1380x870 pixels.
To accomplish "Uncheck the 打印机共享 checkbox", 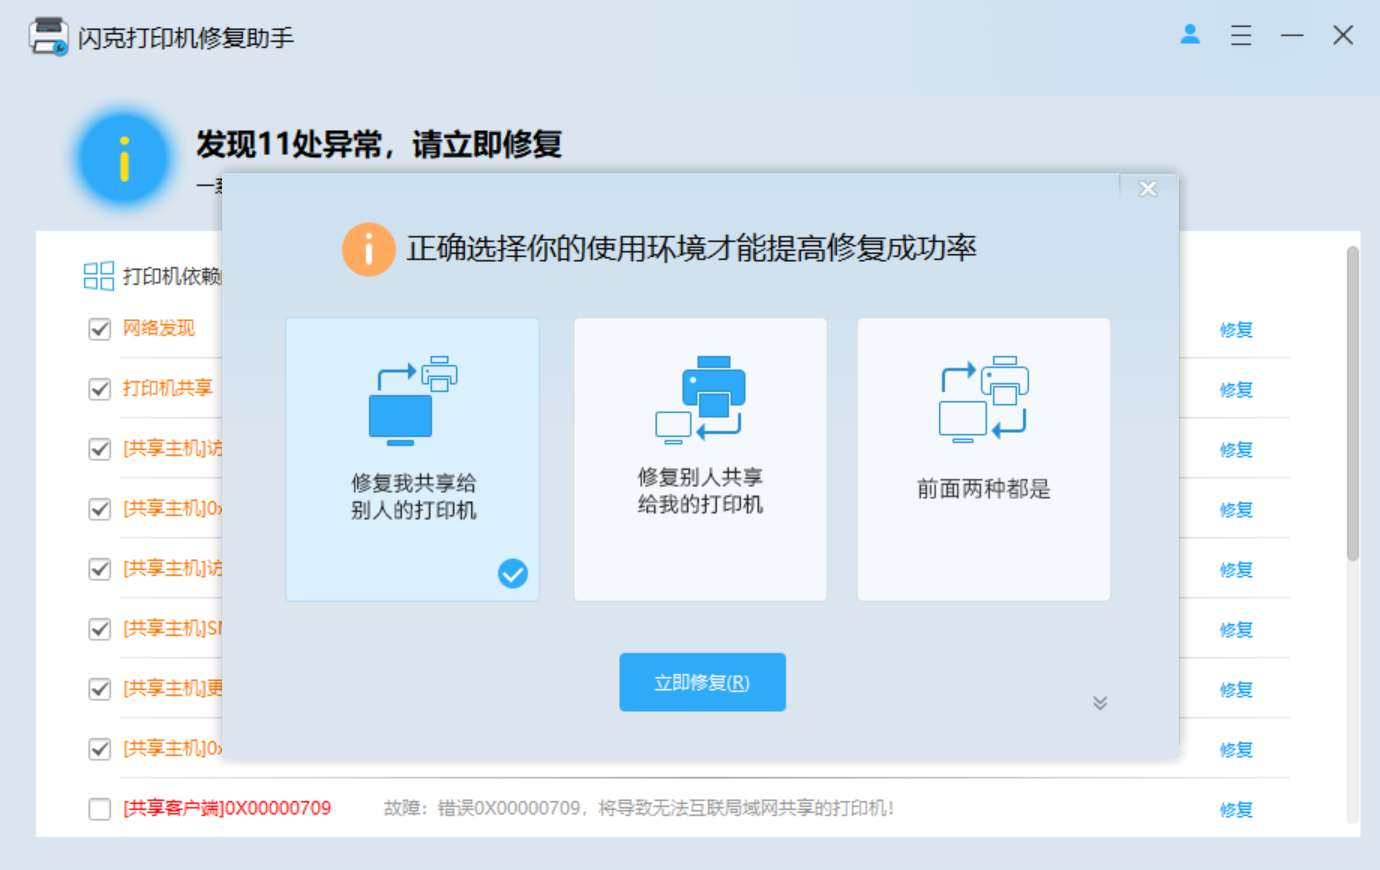I will [x=99, y=389].
